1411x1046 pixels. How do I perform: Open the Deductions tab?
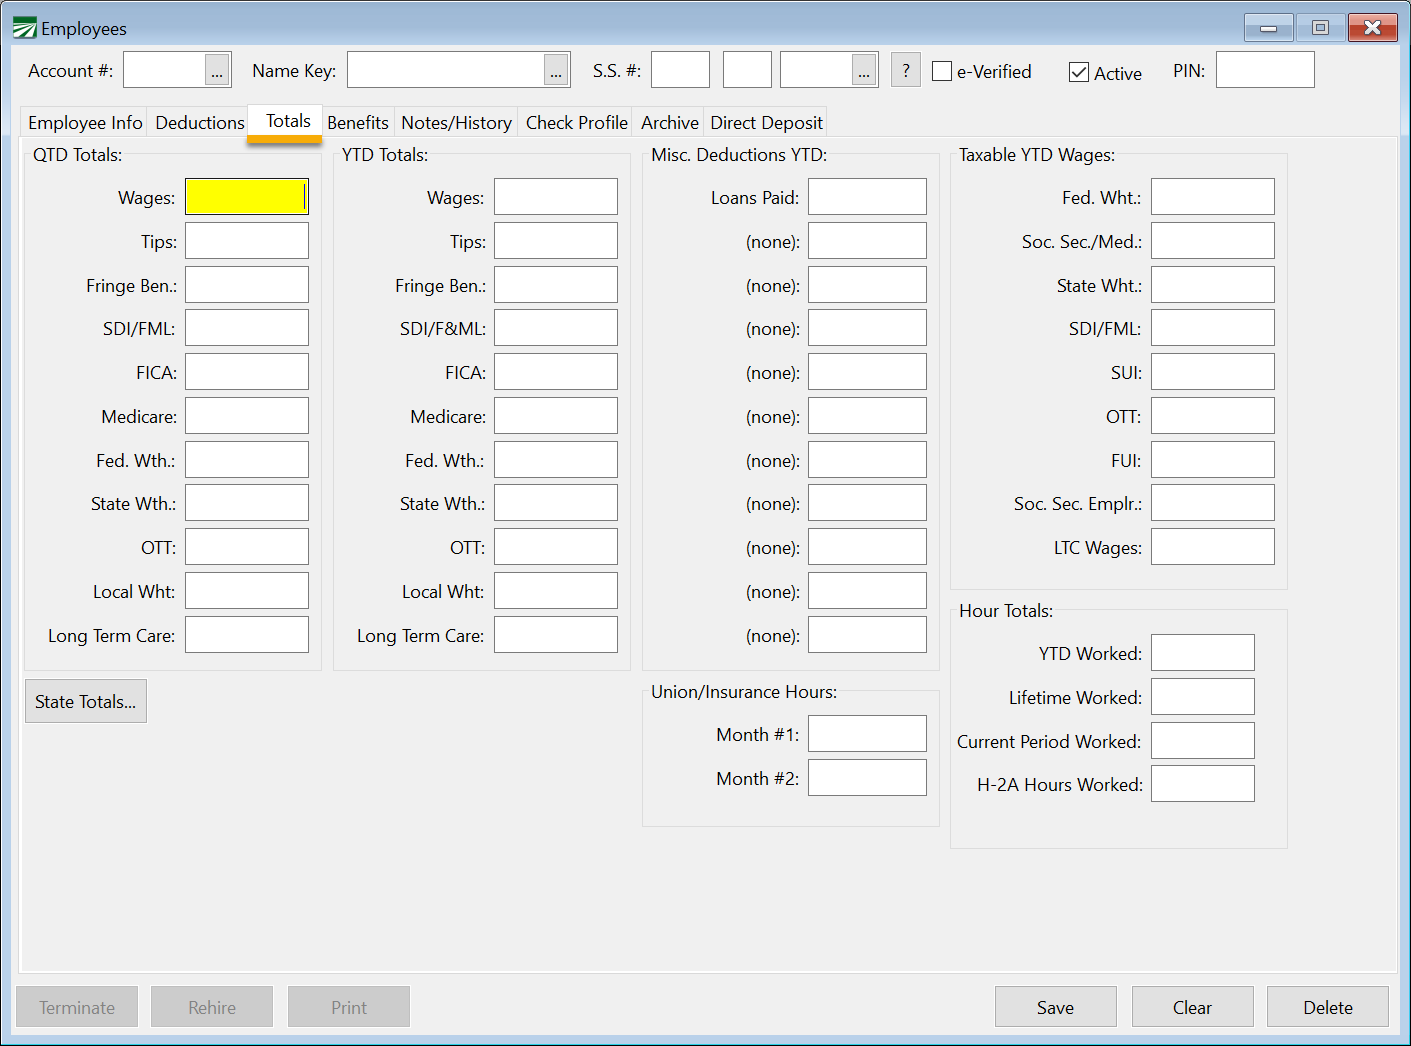tap(200, 122)
